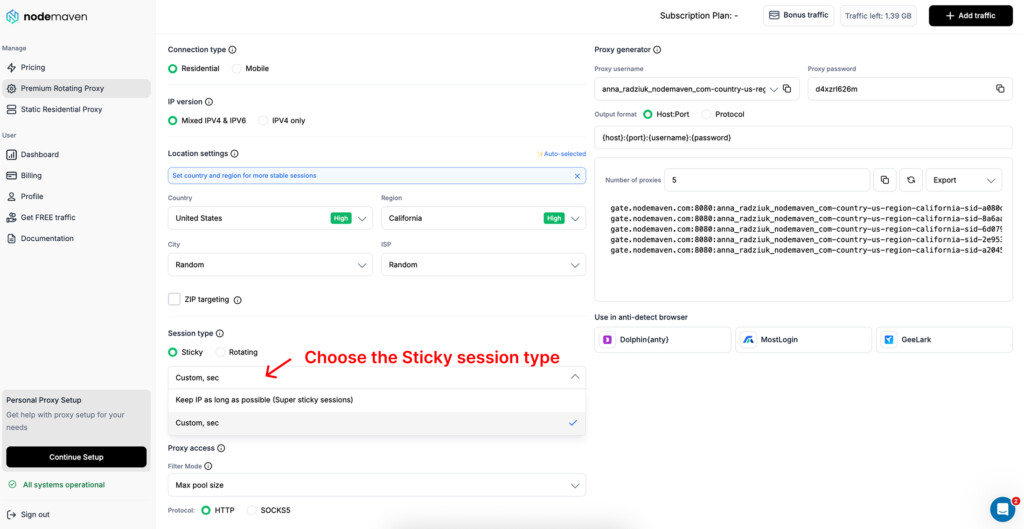This screenshot has height=529, width=1024.
Task: Click info icon beside ZIP targeting
Action: coord(238,300)
